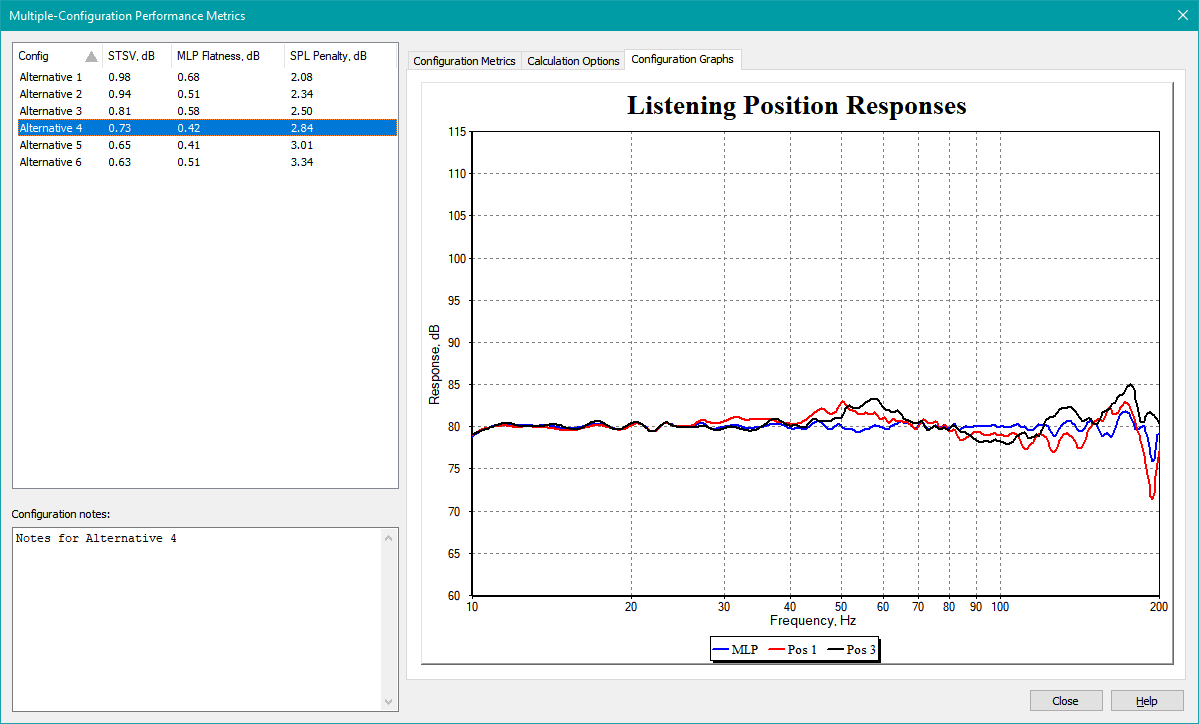The width and height of the screenshot is (1199, 724).
Task: Sort by the MLP Flatness, dB column
Action: point(228,56)
